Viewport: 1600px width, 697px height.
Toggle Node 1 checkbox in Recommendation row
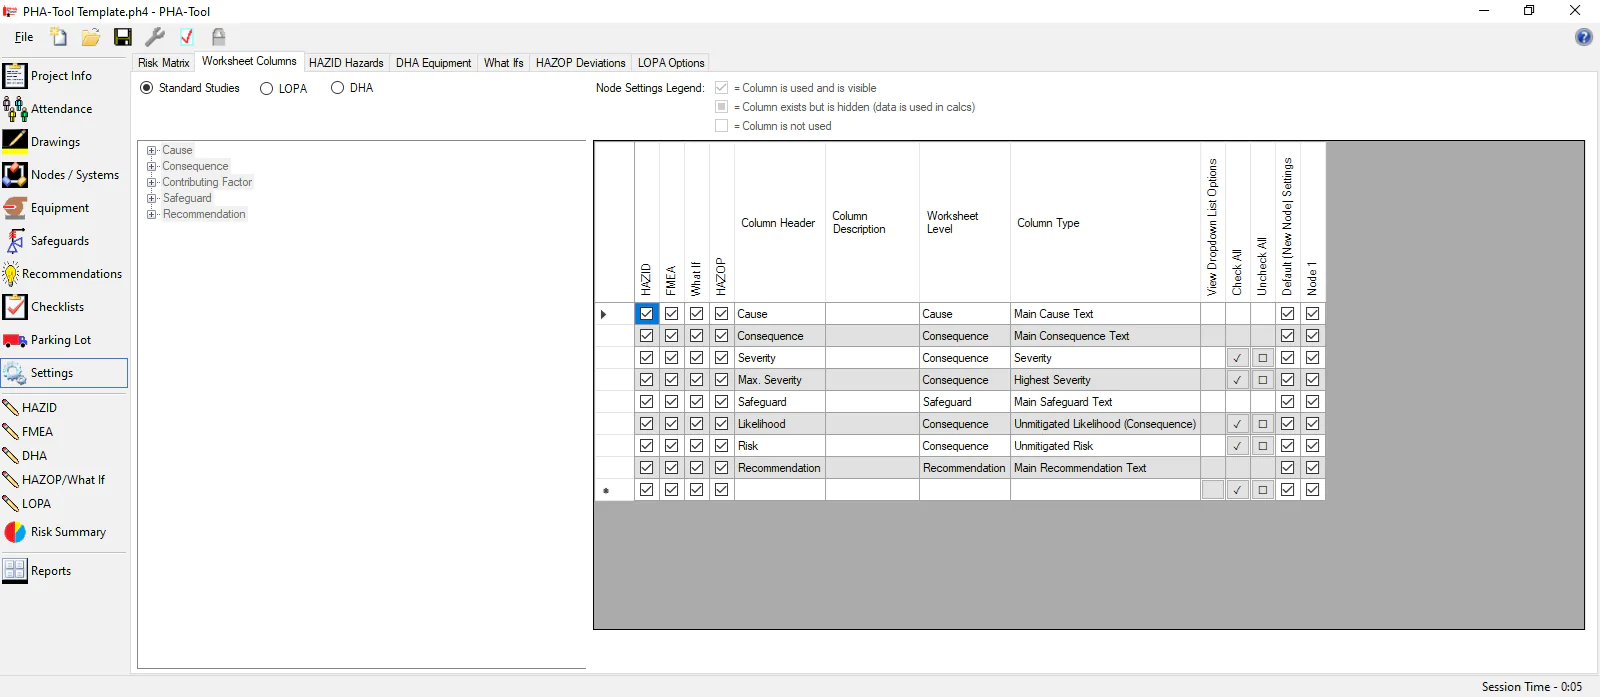[1313, 468]
